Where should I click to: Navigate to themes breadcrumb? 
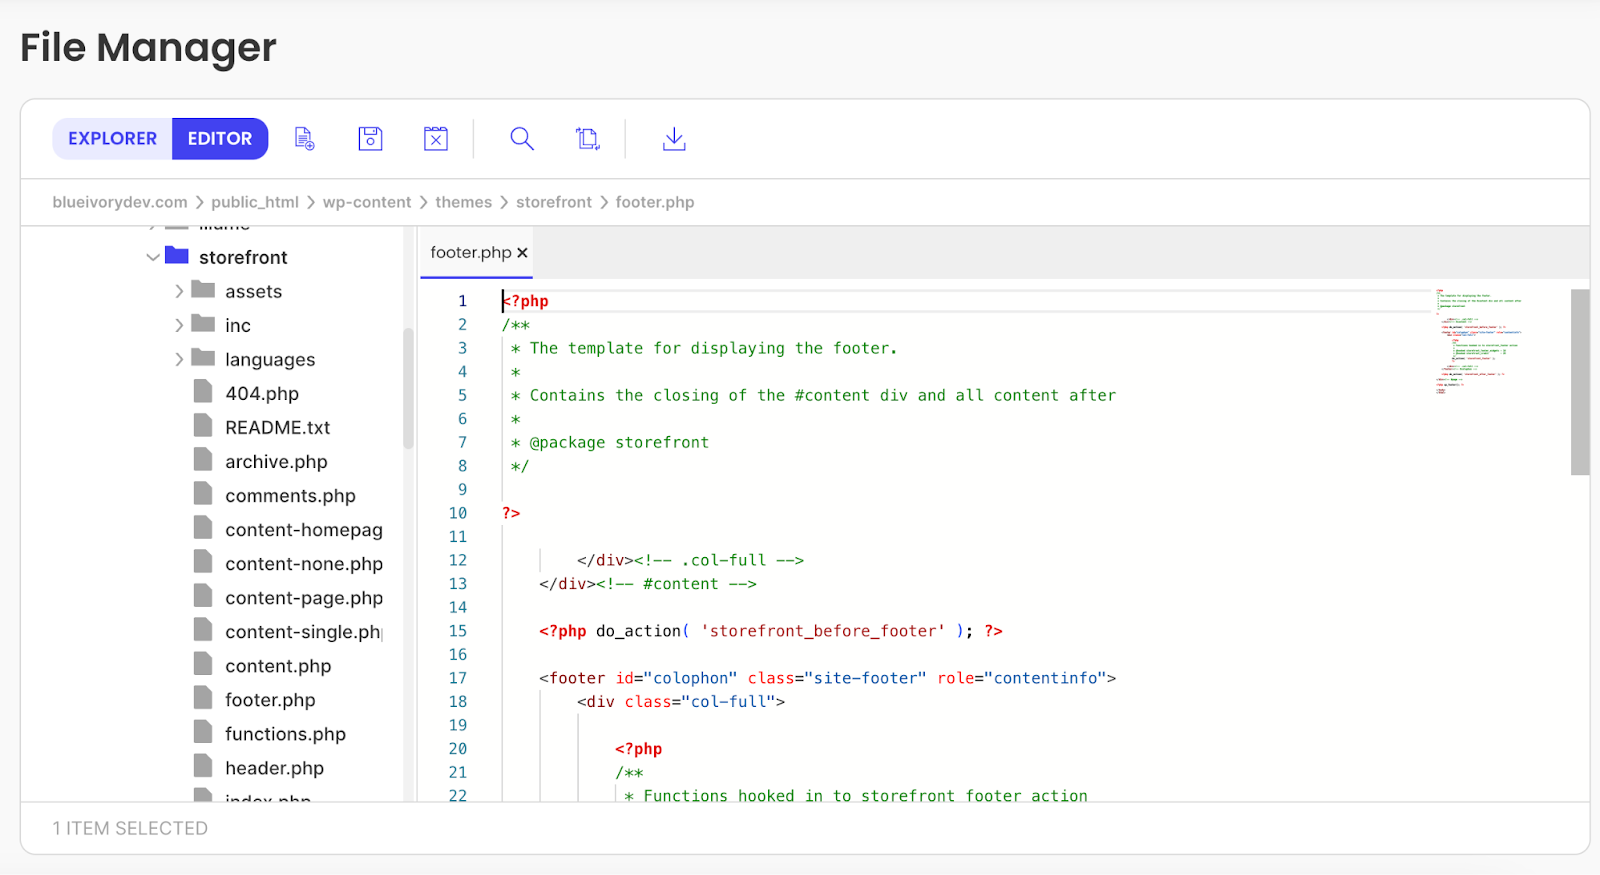[464, 202]
